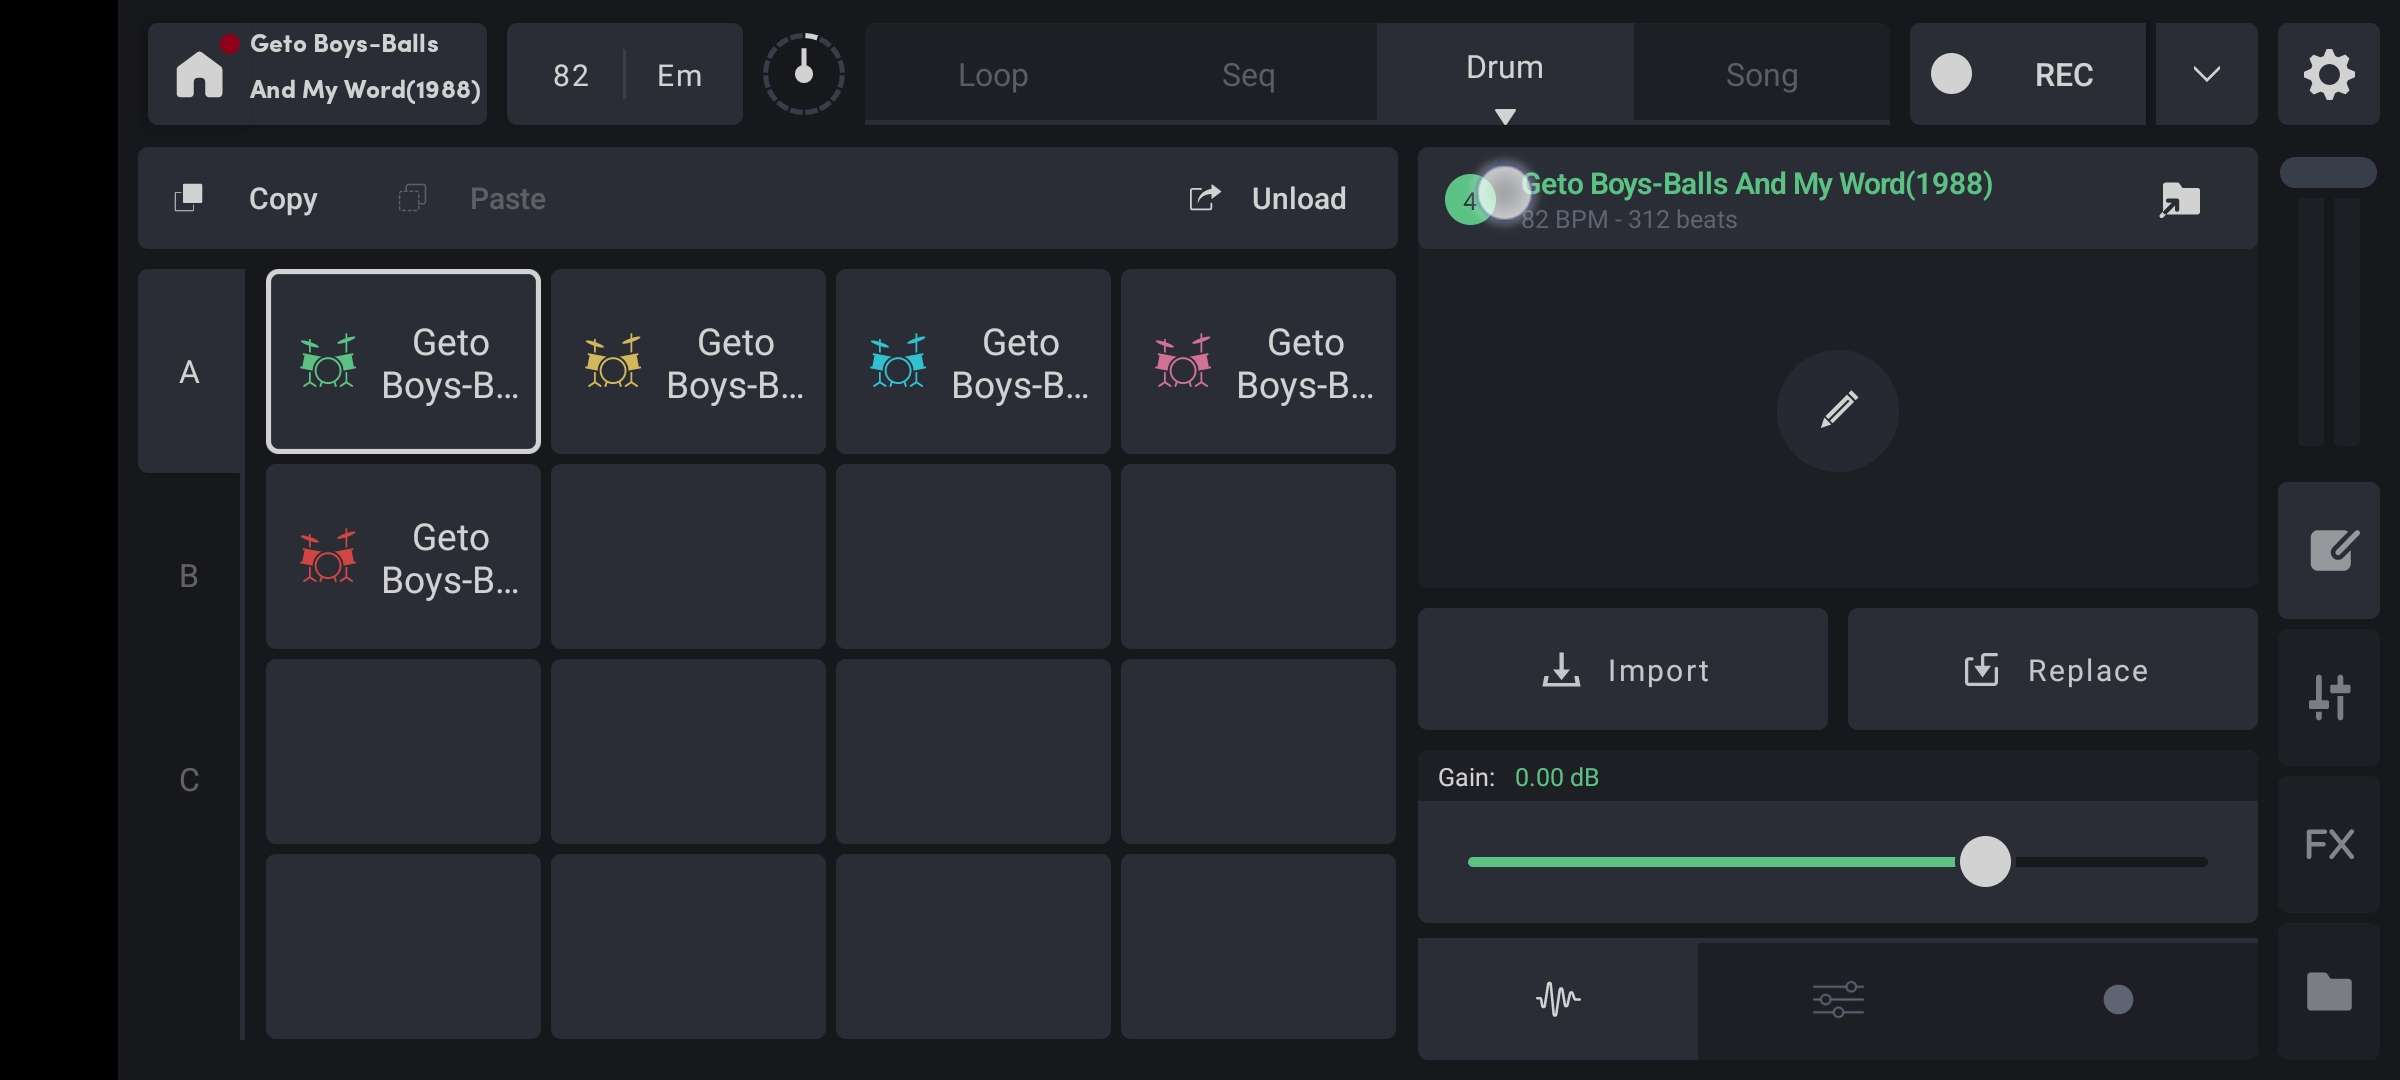2400x1080 pixels.
Task: Click Unload text button
Action: click(x=1299, y=199)
